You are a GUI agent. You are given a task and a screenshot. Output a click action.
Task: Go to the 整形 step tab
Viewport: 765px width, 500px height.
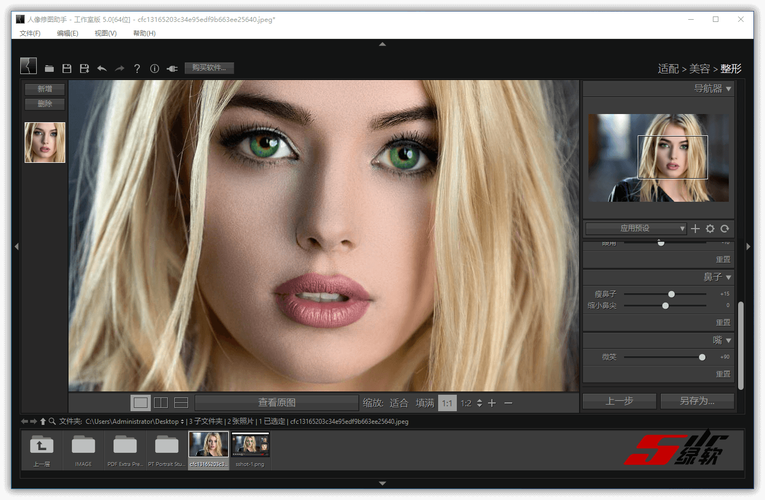click(731, 69)
